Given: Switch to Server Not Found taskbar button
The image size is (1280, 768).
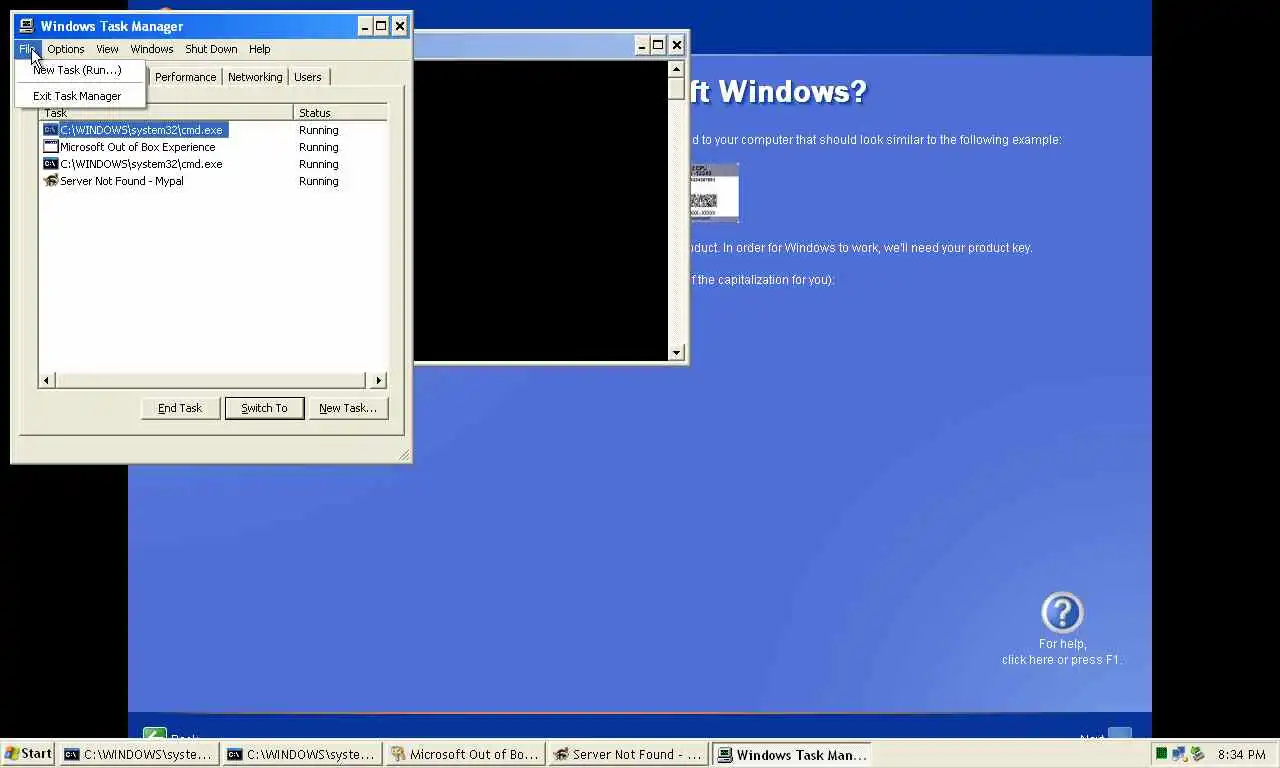Looking at the screenshot, I should pyautogui.click(x=628, y=755).
